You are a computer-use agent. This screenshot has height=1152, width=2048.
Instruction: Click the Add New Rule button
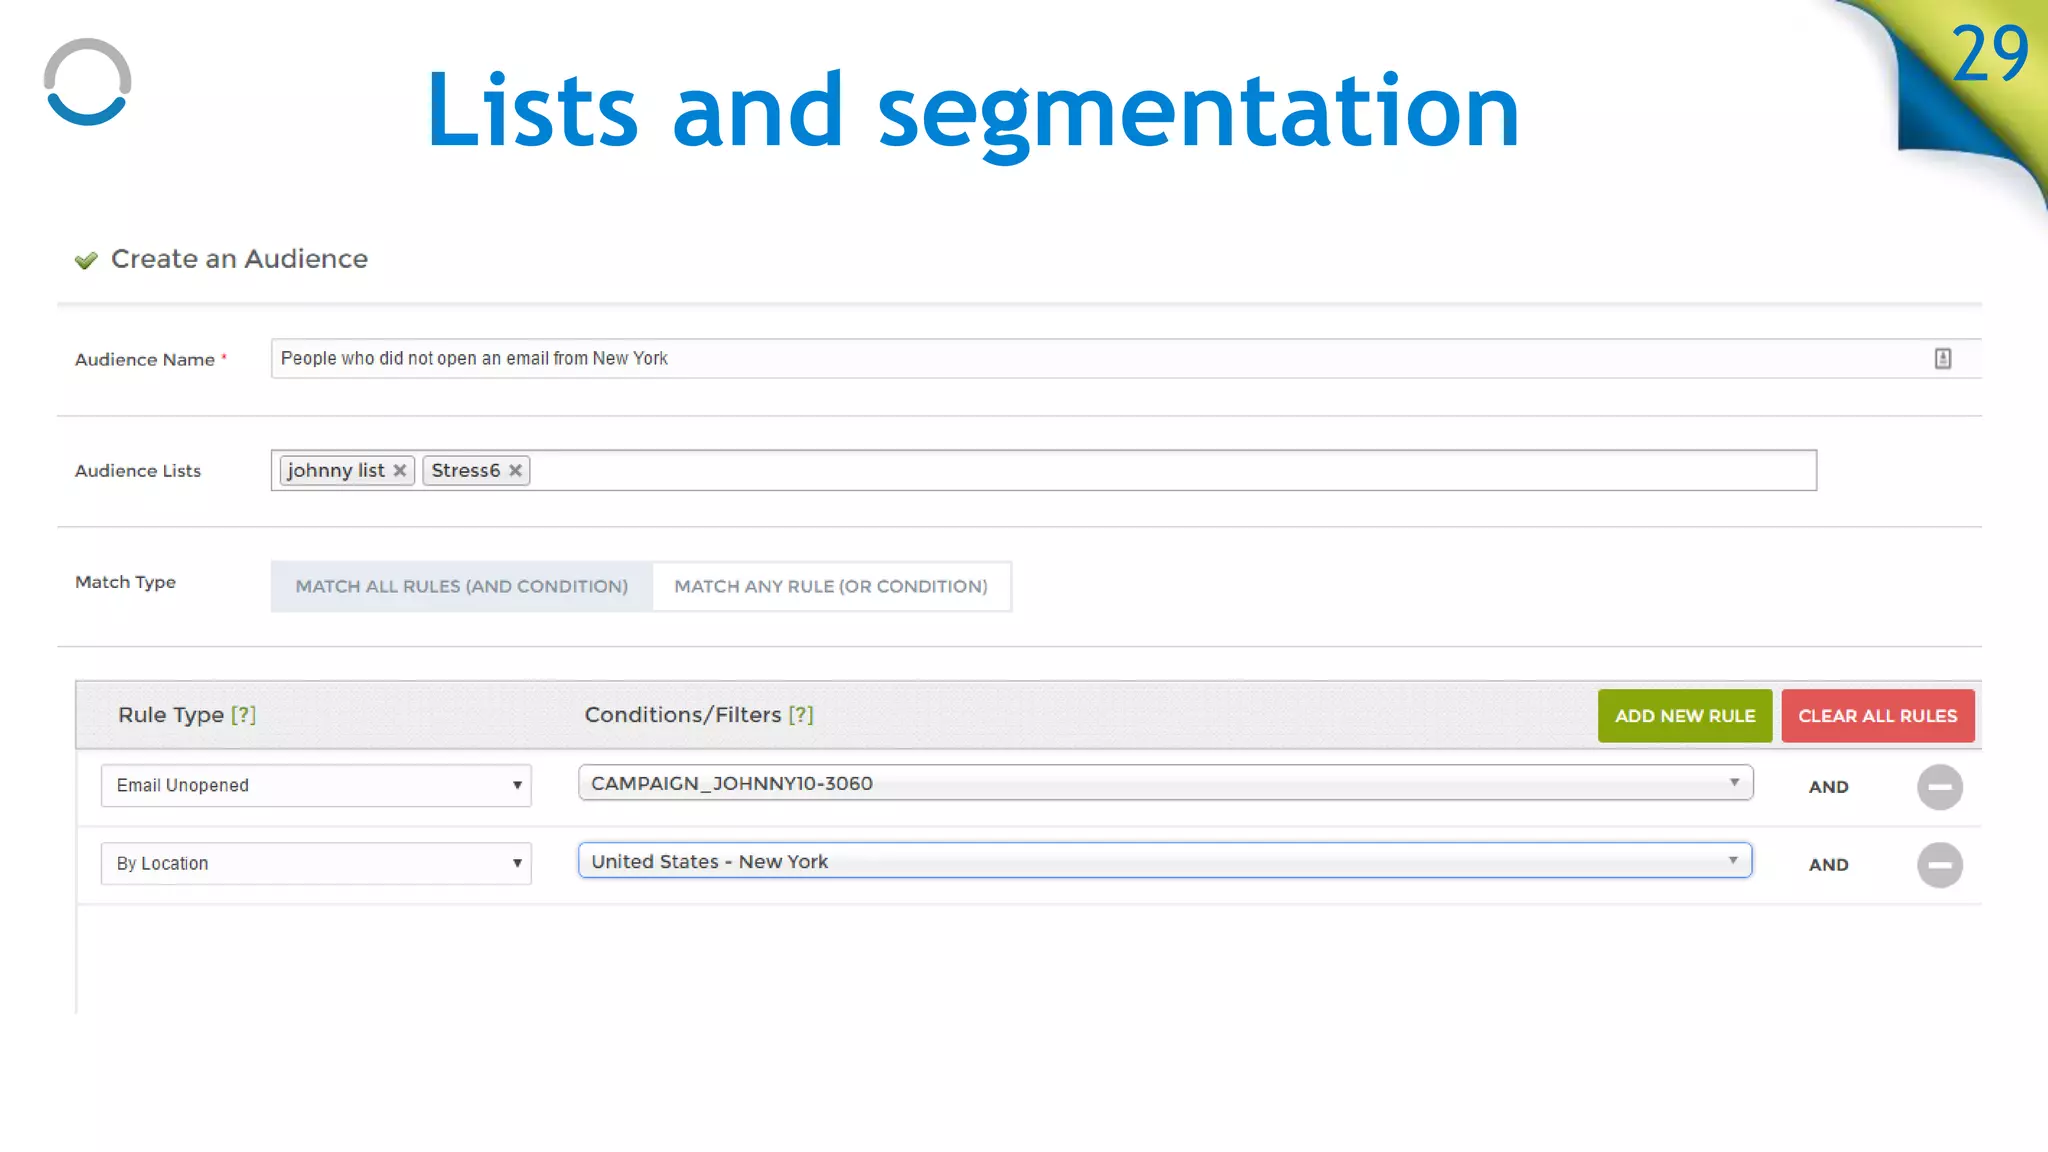pos(1684,715)
